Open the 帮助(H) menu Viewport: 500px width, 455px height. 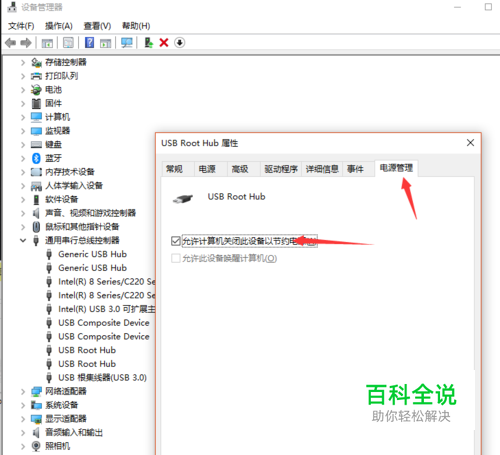(136, 26)
